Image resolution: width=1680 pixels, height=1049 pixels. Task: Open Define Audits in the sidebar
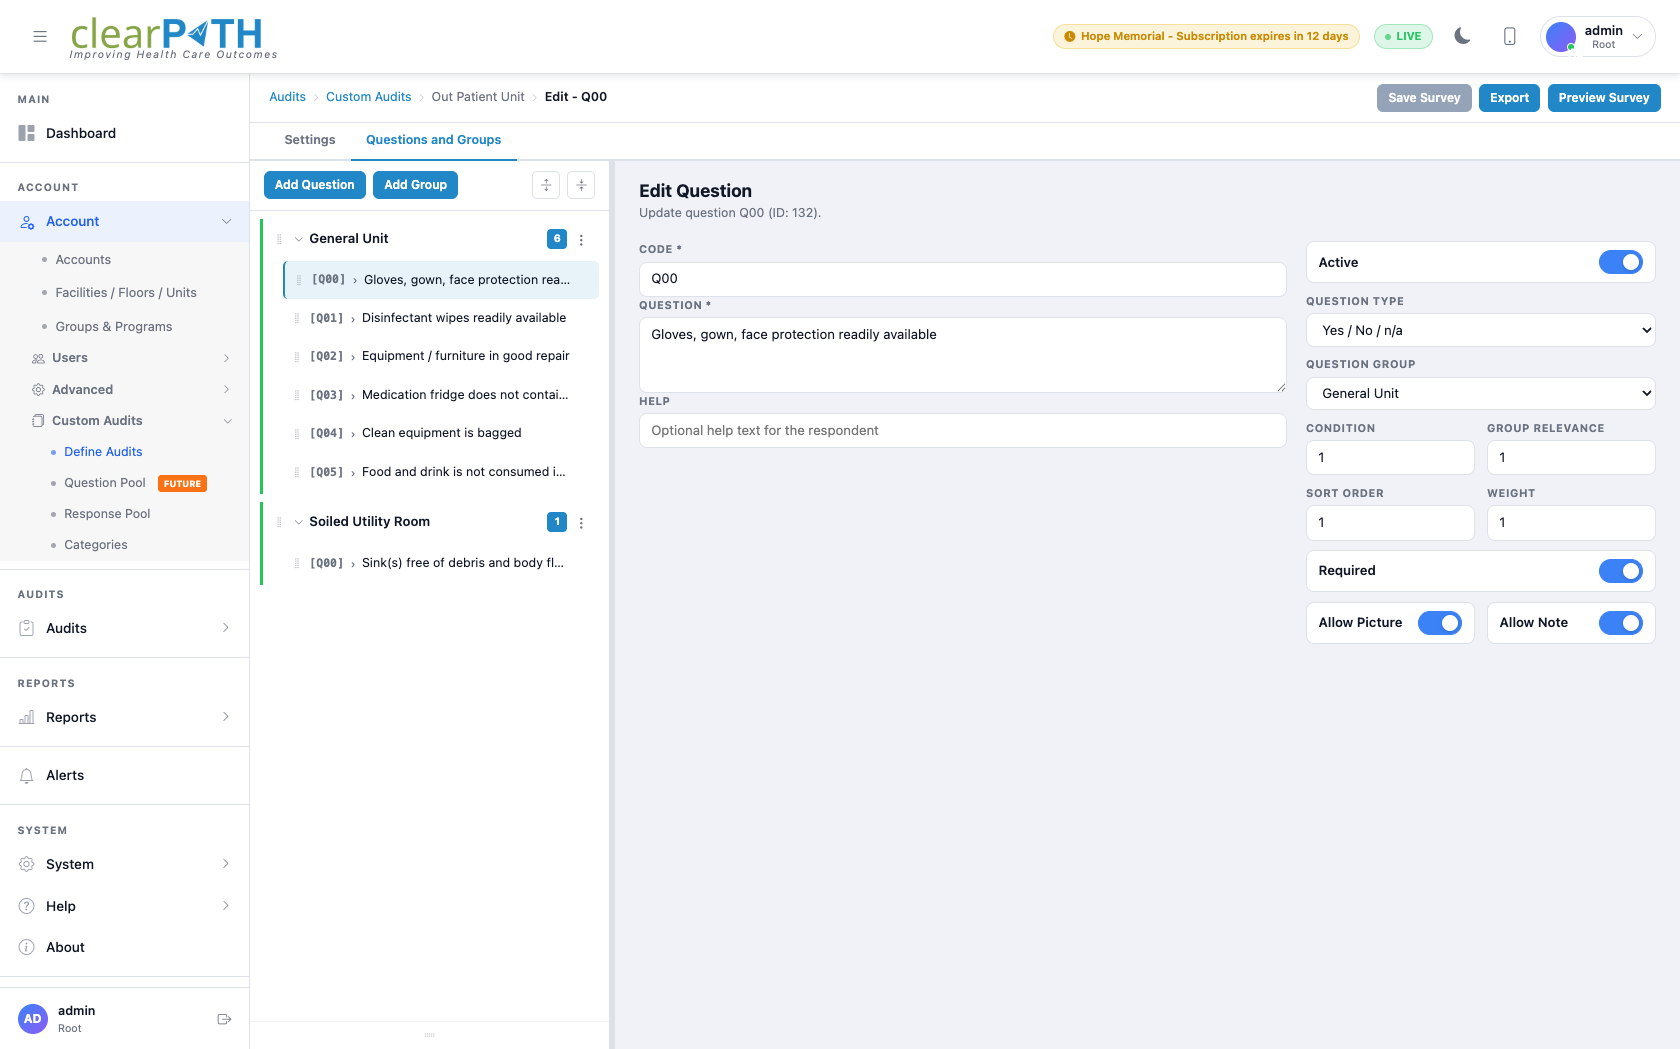click(103, 452)
